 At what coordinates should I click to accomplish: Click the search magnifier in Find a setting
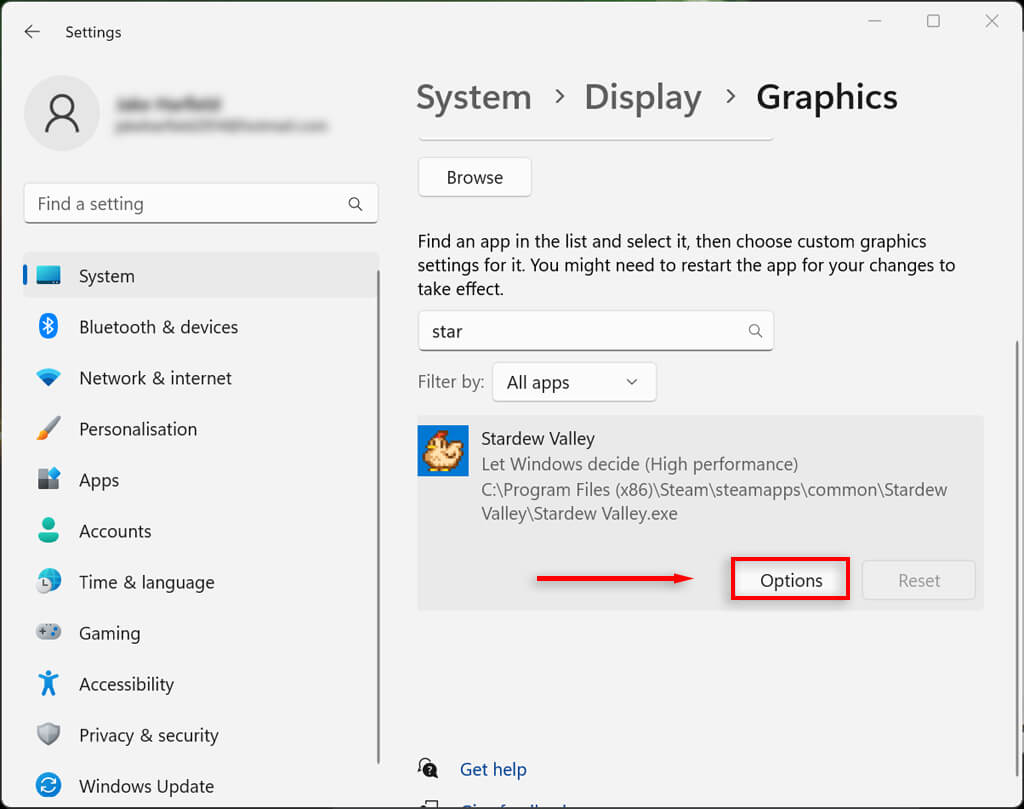pos(355,204)
